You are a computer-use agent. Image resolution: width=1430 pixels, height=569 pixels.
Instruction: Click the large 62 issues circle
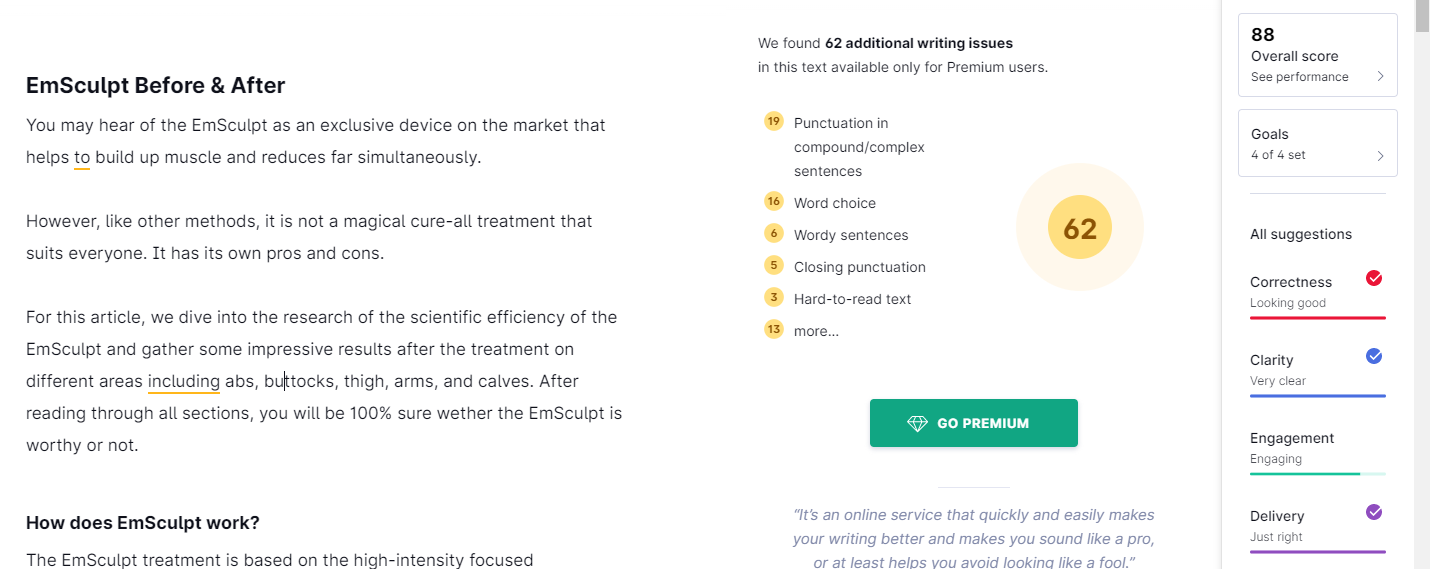(x=1080, y=228)
